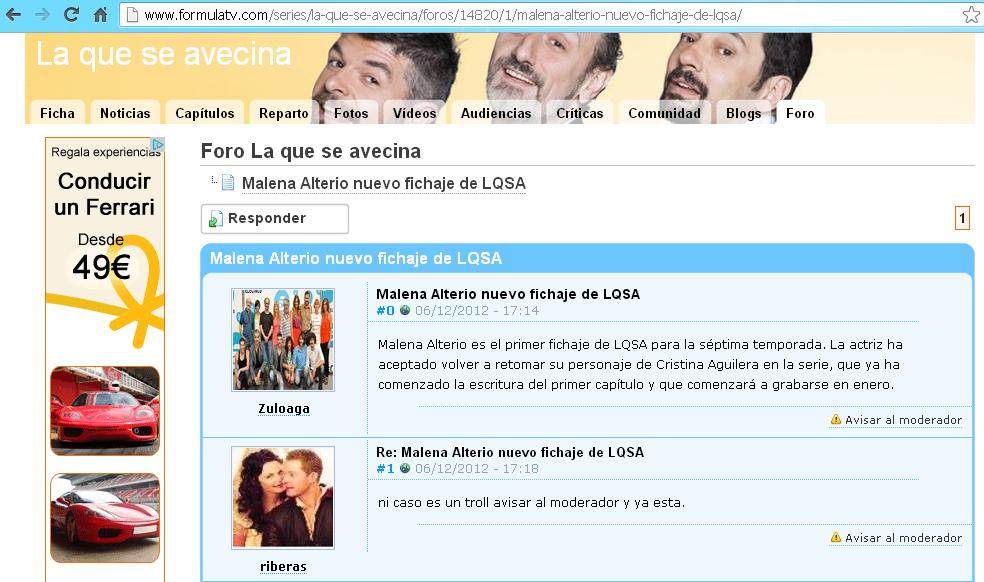Click the browser forward arrow

42,14
